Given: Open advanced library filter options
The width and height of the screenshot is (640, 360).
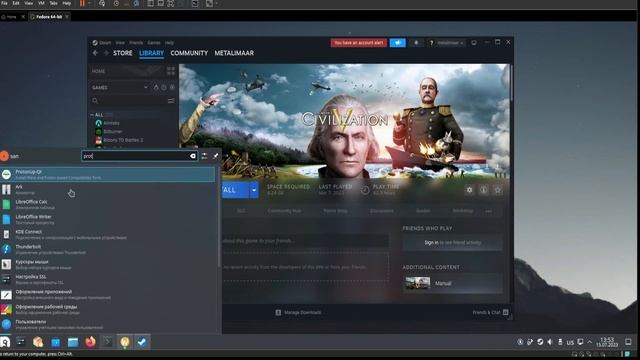Looking at the screenshot, I should pos(171,100).
